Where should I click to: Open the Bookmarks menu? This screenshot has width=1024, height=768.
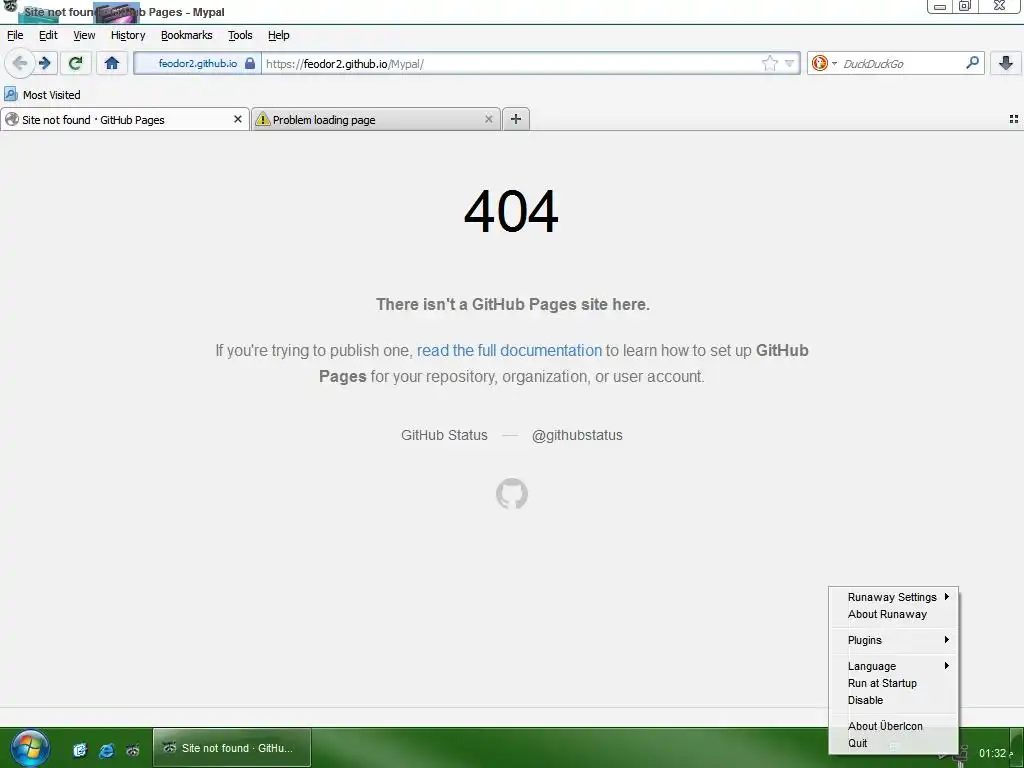point(187,35)
